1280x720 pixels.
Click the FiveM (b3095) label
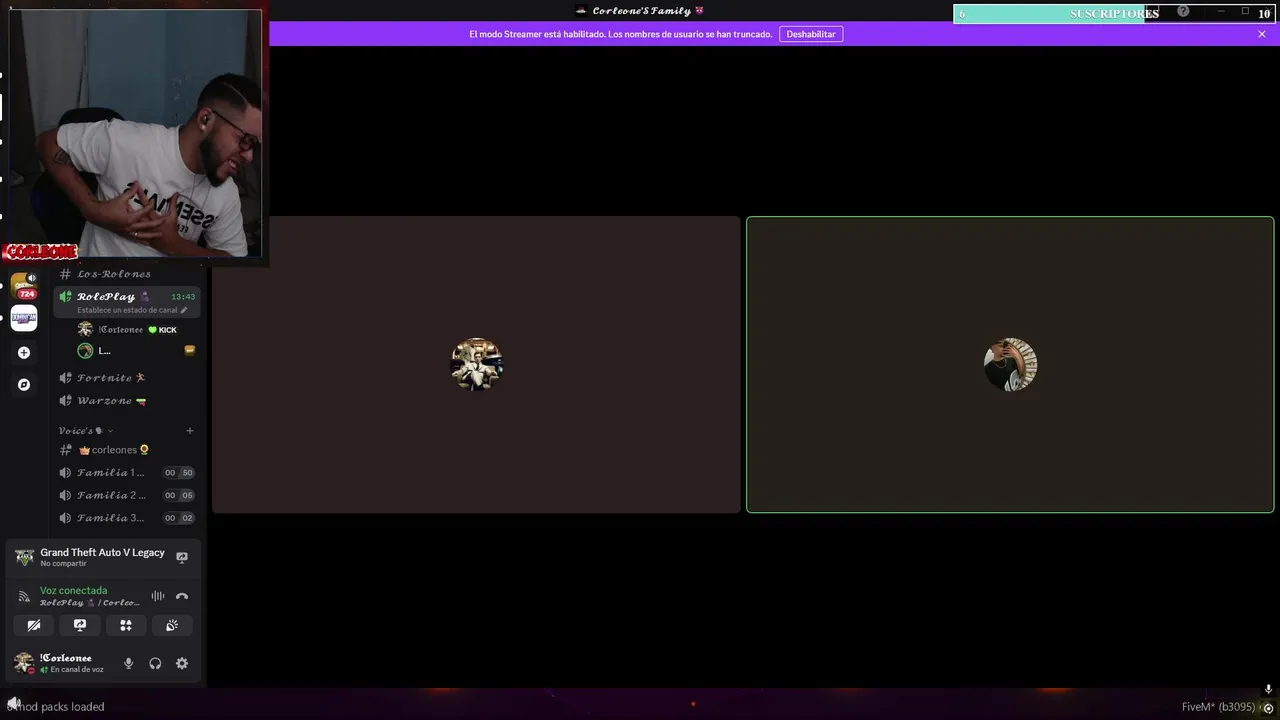tap(1218, 707)
